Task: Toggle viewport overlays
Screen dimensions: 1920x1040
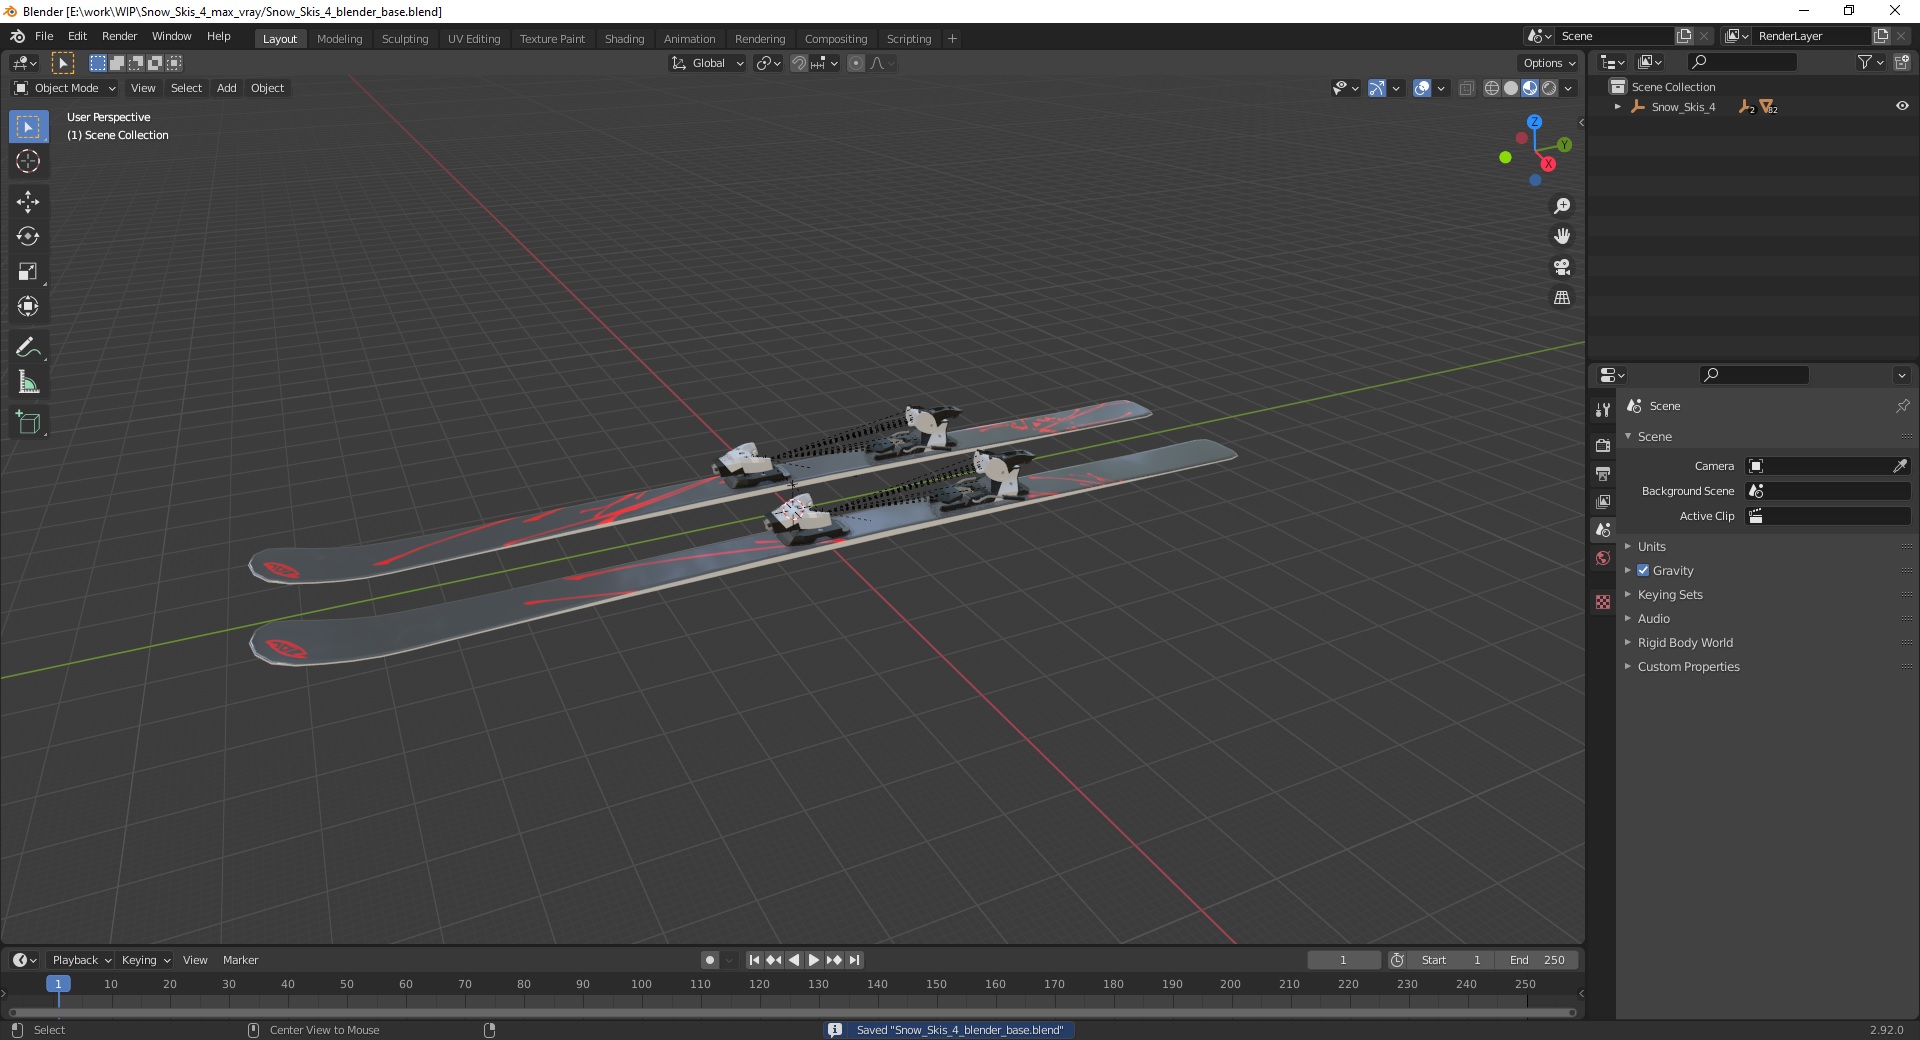Action: point(1422,88)
